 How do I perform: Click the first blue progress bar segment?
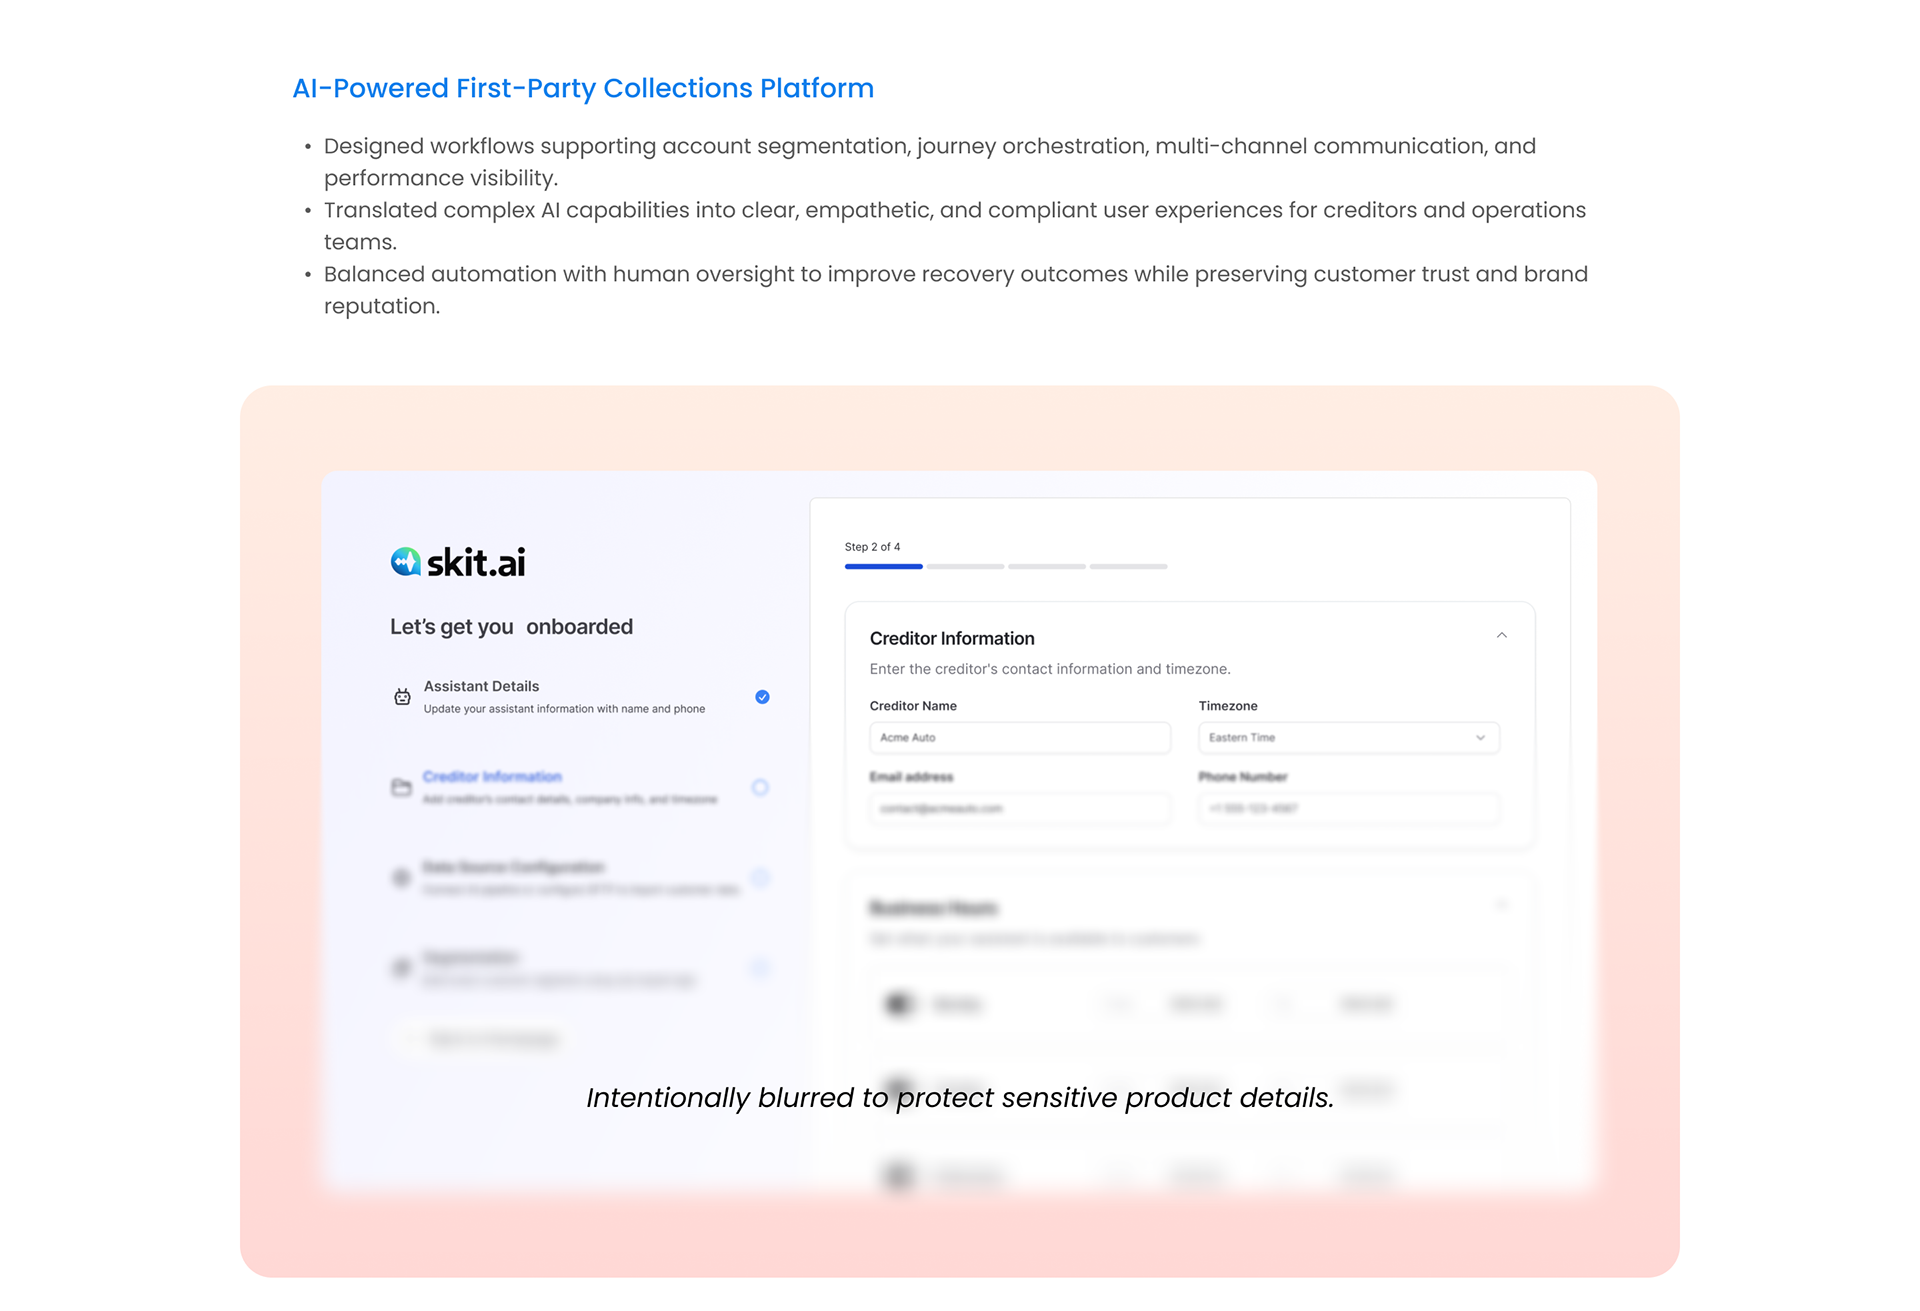click(883, 567)
